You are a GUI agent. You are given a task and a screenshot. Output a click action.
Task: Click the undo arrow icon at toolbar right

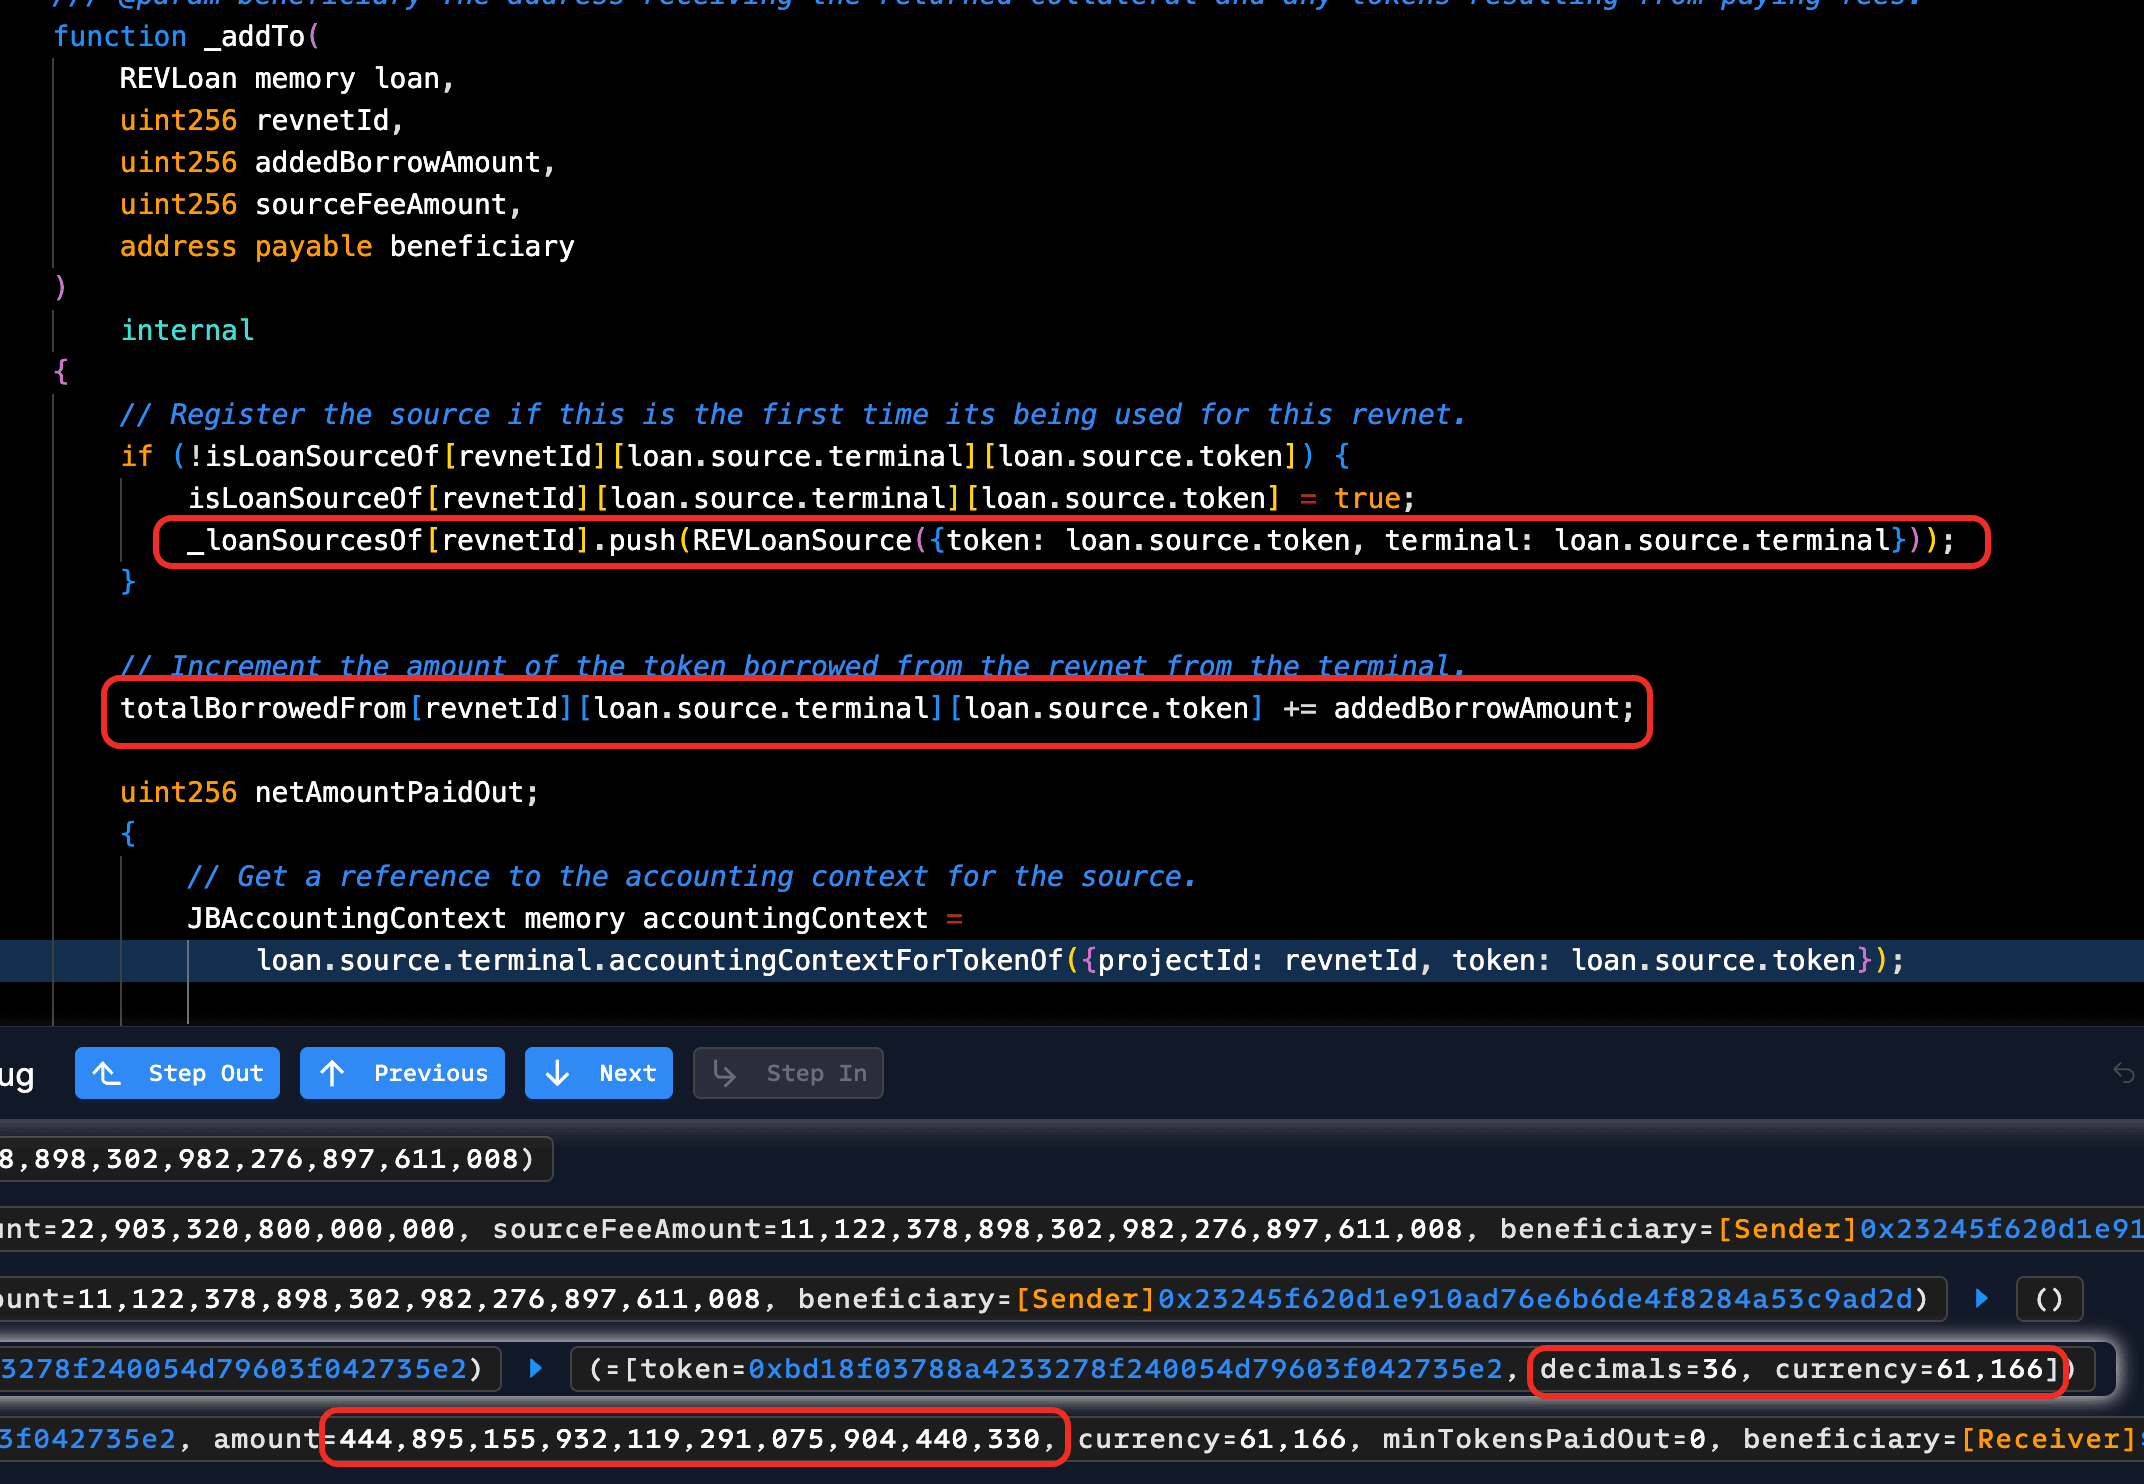tap(2124, 1073)
